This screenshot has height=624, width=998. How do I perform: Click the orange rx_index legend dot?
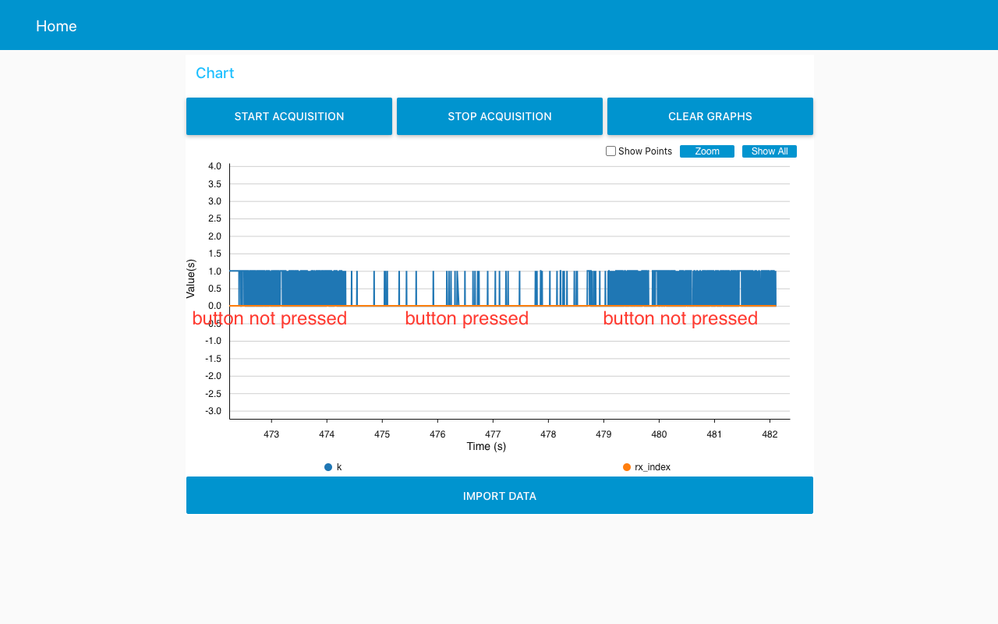[626, 467]
